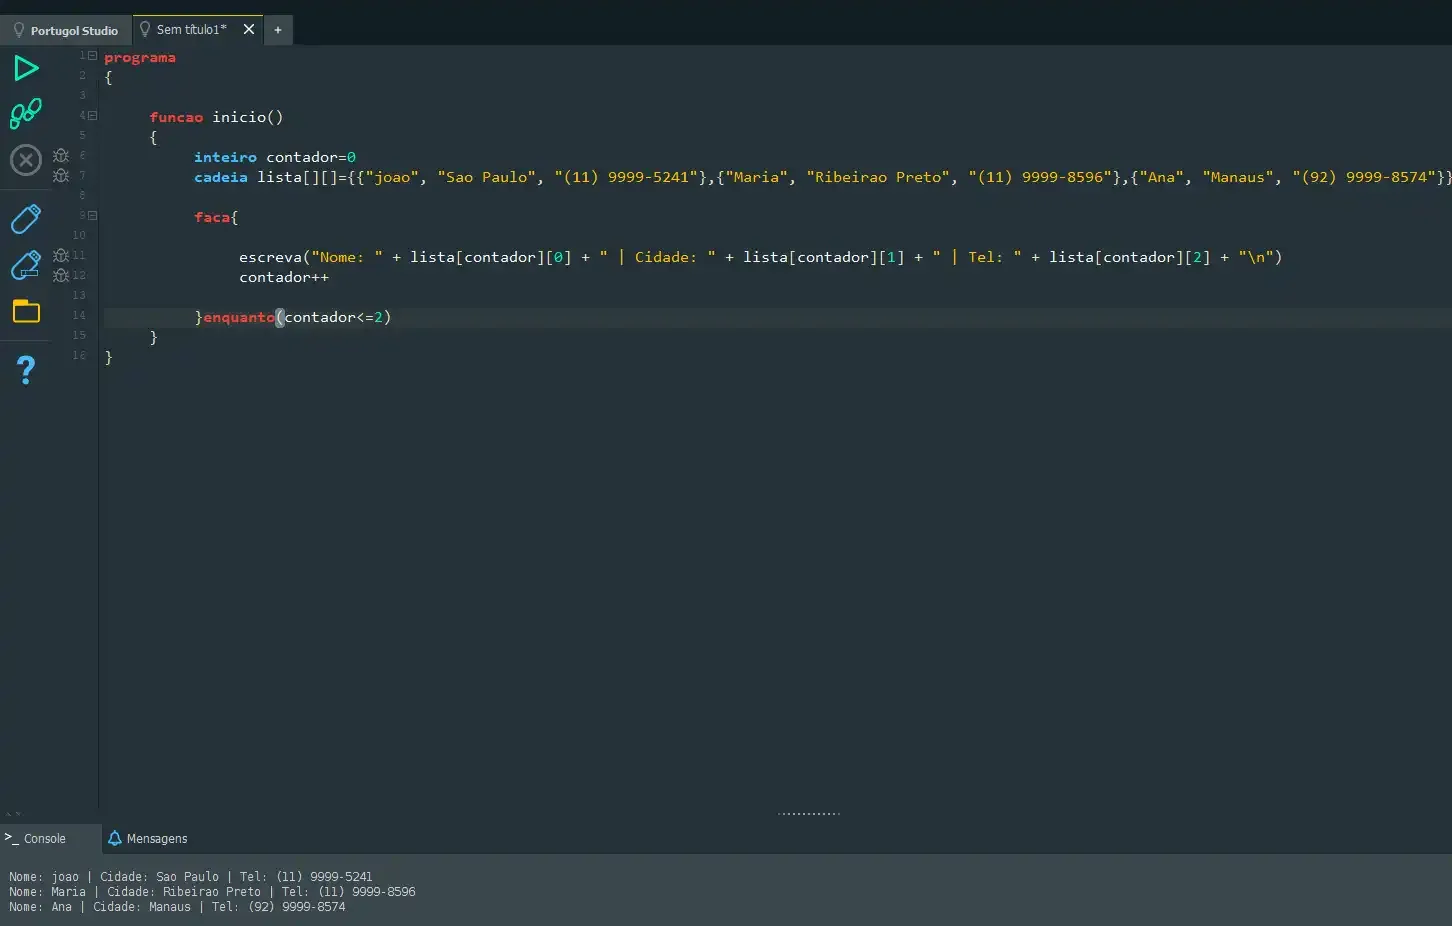
Task: Toggle the breakpoint bug on line 11
Action: click(61, 256)
